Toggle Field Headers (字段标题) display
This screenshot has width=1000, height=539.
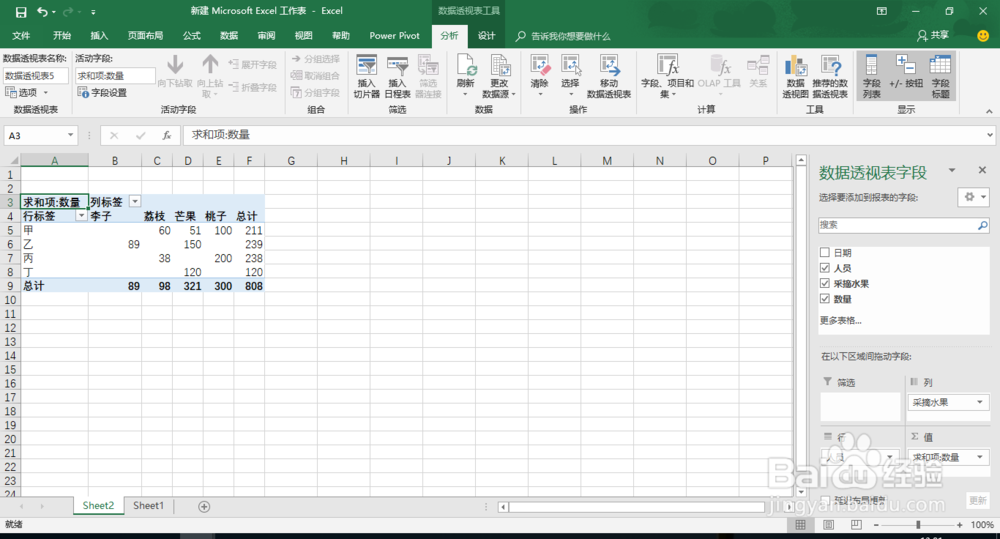tap(941, 77)
